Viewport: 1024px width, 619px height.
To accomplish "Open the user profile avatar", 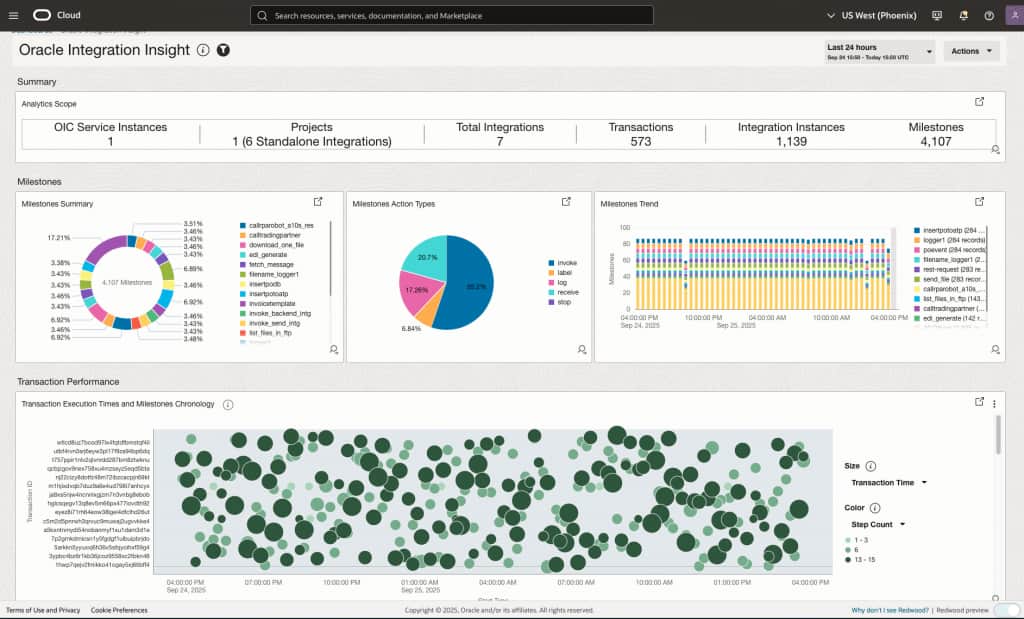I will coord(1014,15).
